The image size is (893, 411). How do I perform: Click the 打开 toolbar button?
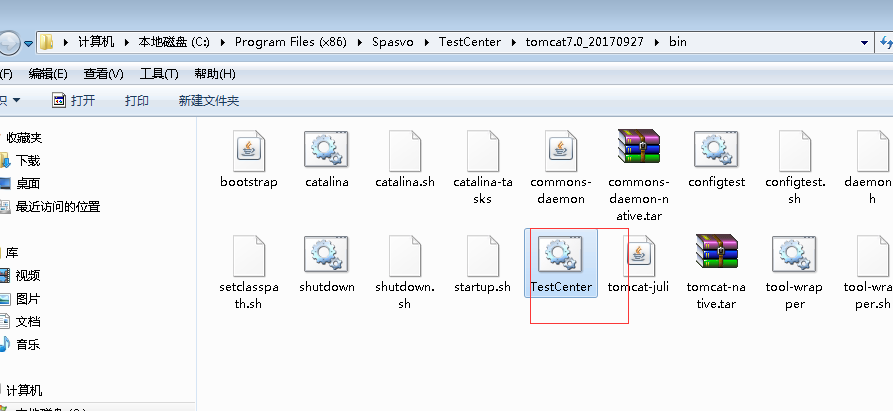pyautogui.click(x=73, y=101)
